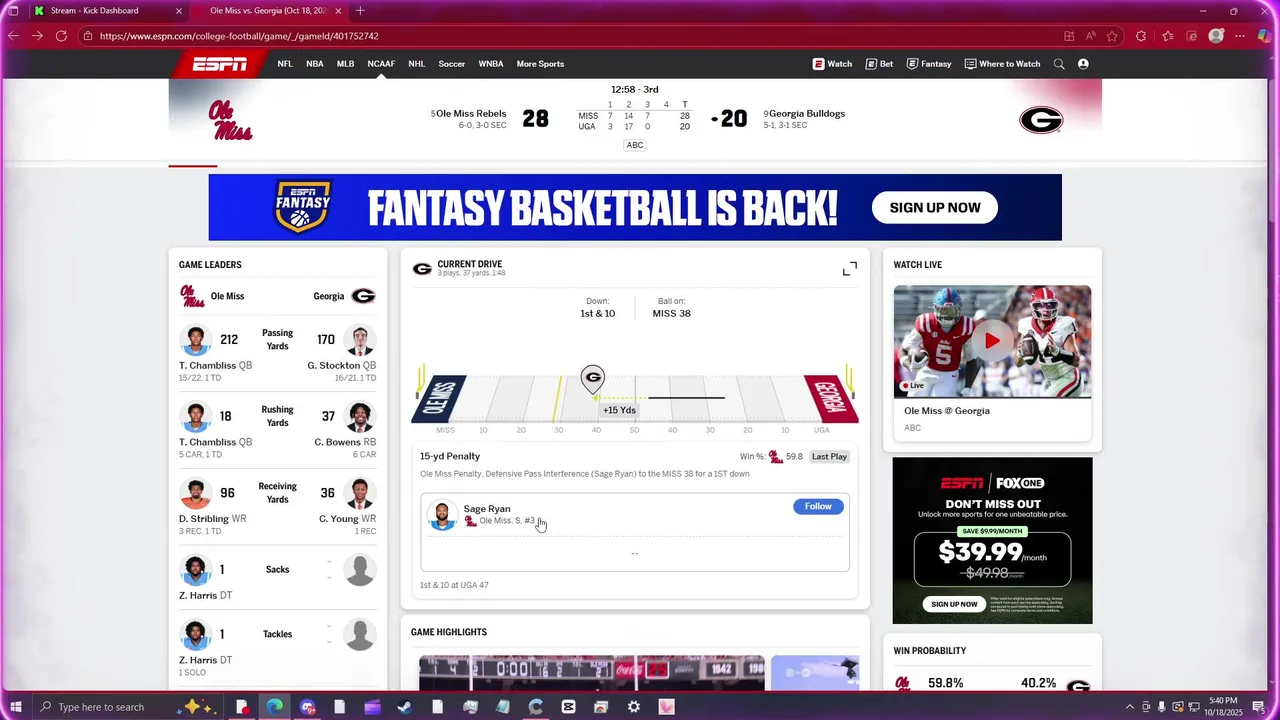Add page to favorites star icon
1280x720 pixels.
[x=1114, y=36]
